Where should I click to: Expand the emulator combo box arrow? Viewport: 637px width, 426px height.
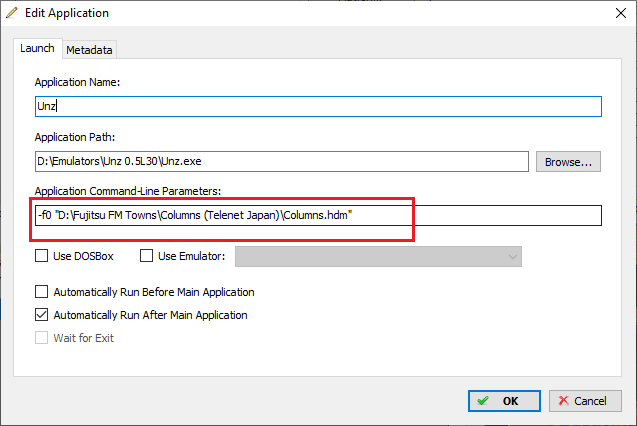click(x=513, y=257)
